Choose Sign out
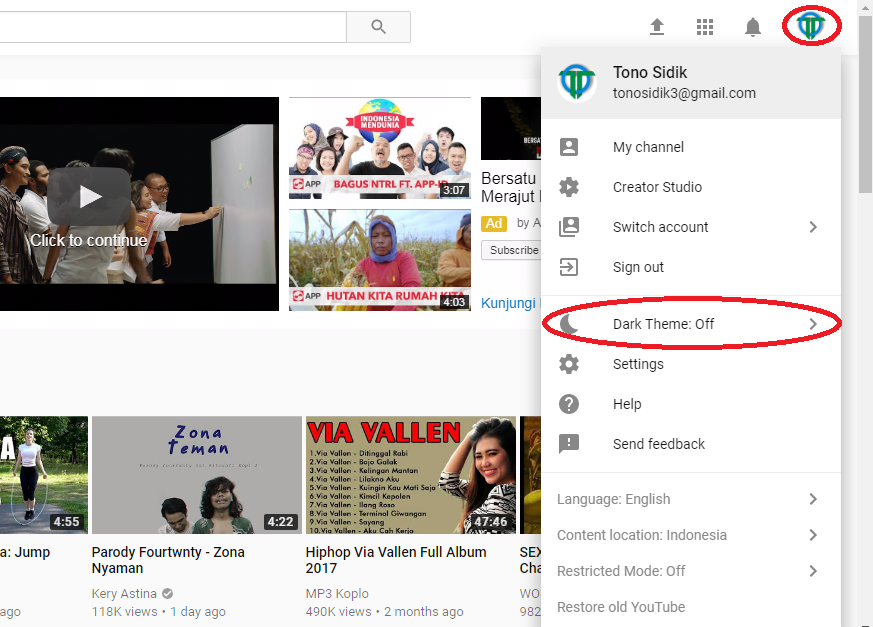Screen dimensions: 873x627 (691, 267)
